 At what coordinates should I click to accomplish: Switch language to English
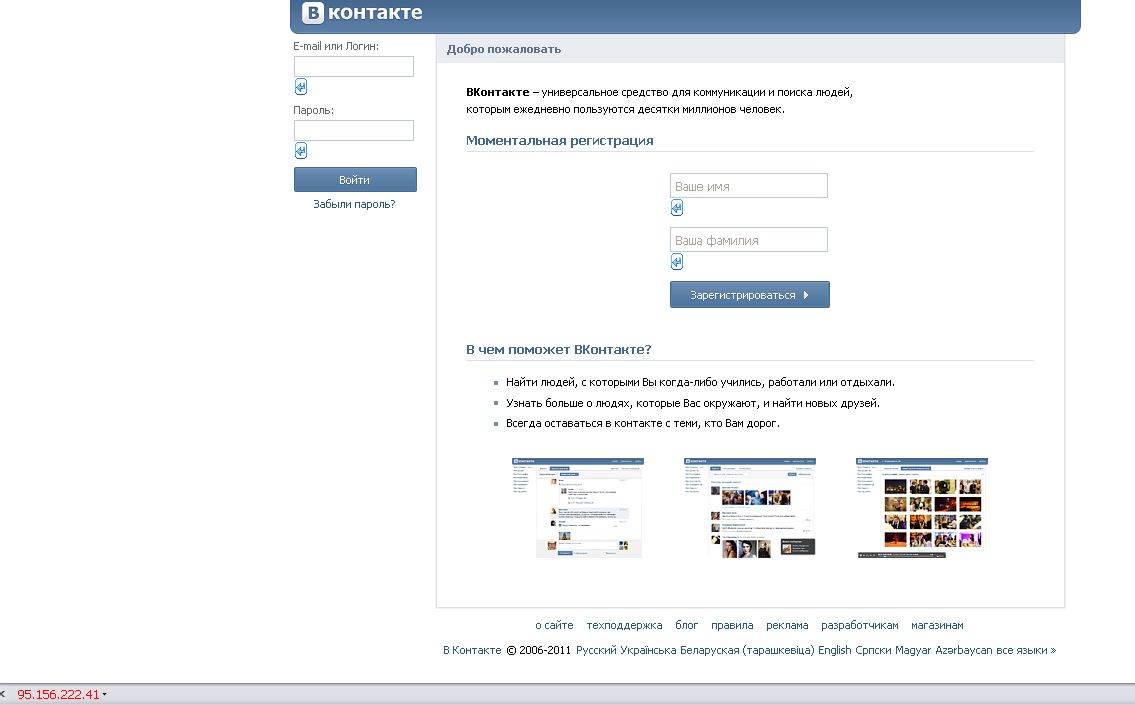click(835, 650)
